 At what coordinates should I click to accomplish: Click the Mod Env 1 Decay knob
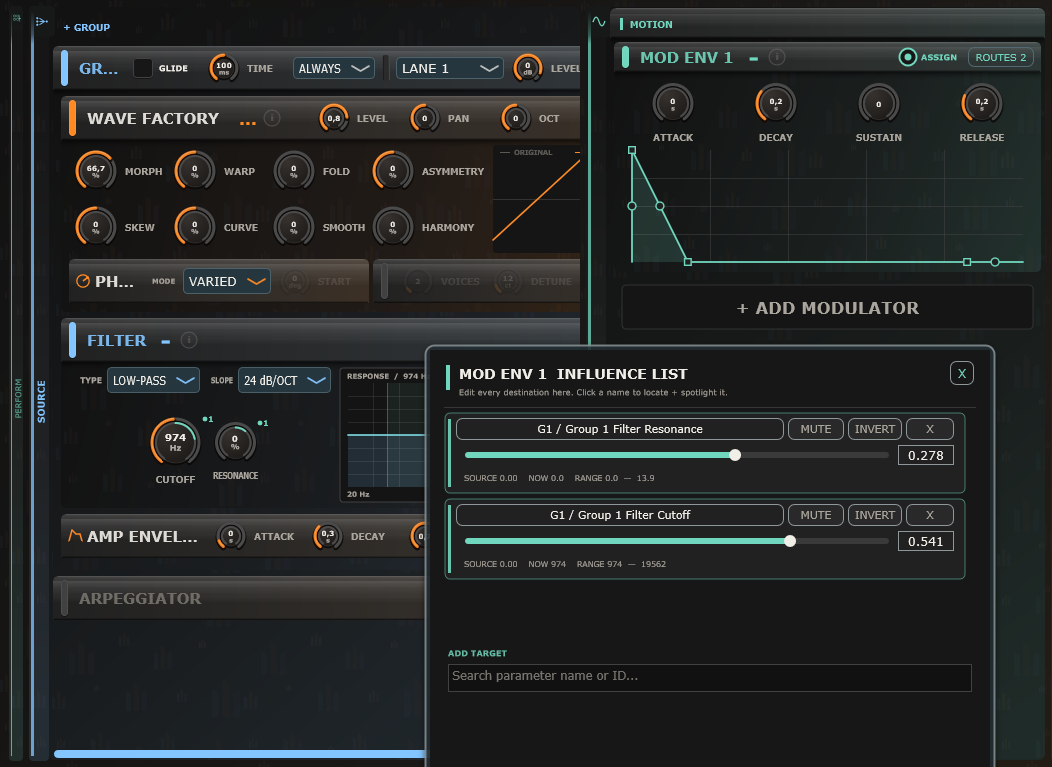tap(776, 104)
